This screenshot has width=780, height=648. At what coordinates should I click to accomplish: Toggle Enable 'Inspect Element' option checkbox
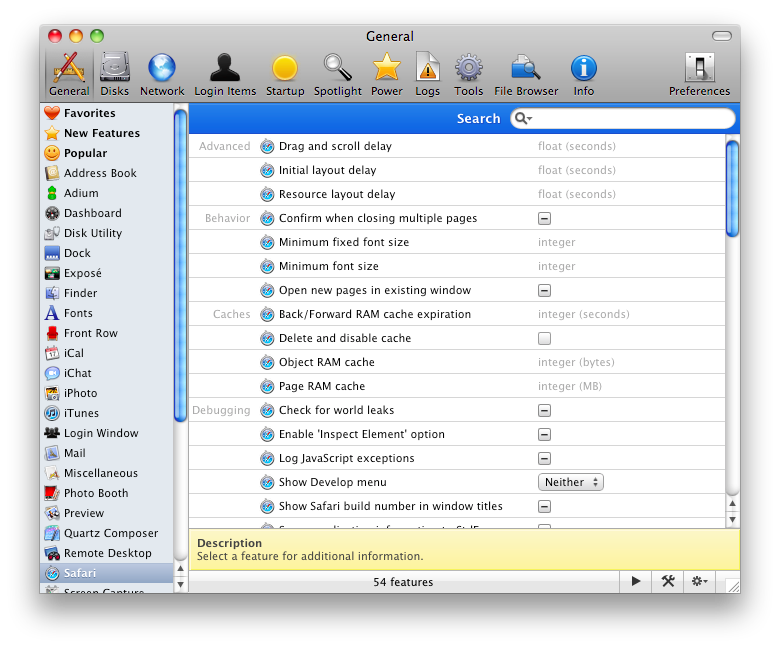coord(544,435)
